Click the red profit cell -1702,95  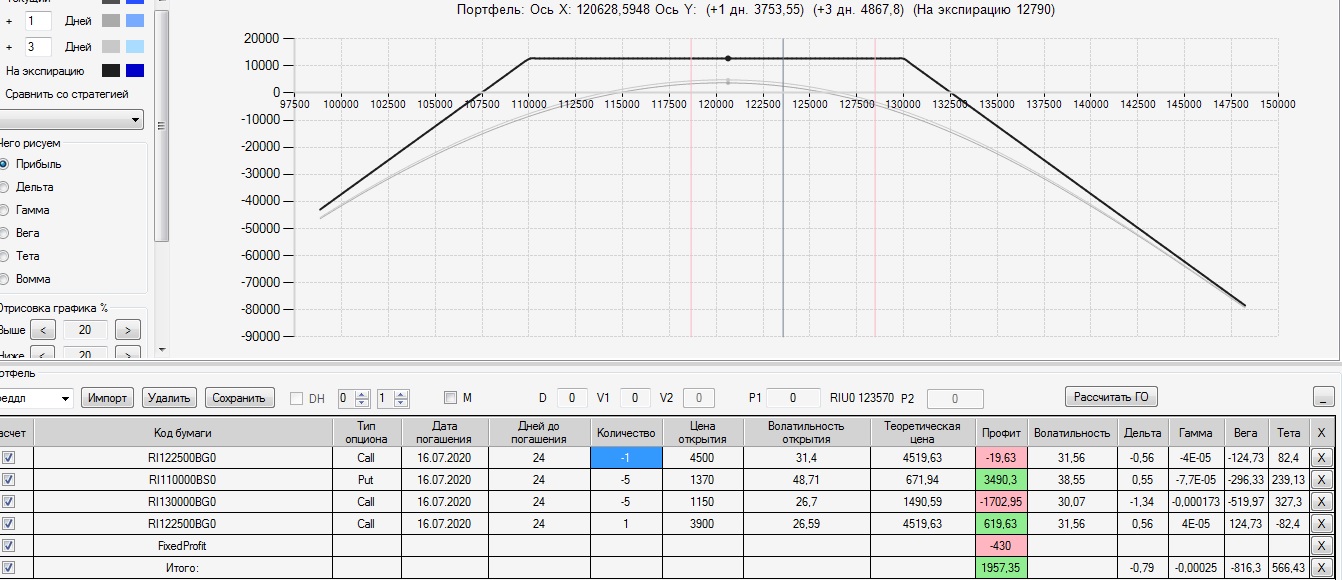point(1001,501)
